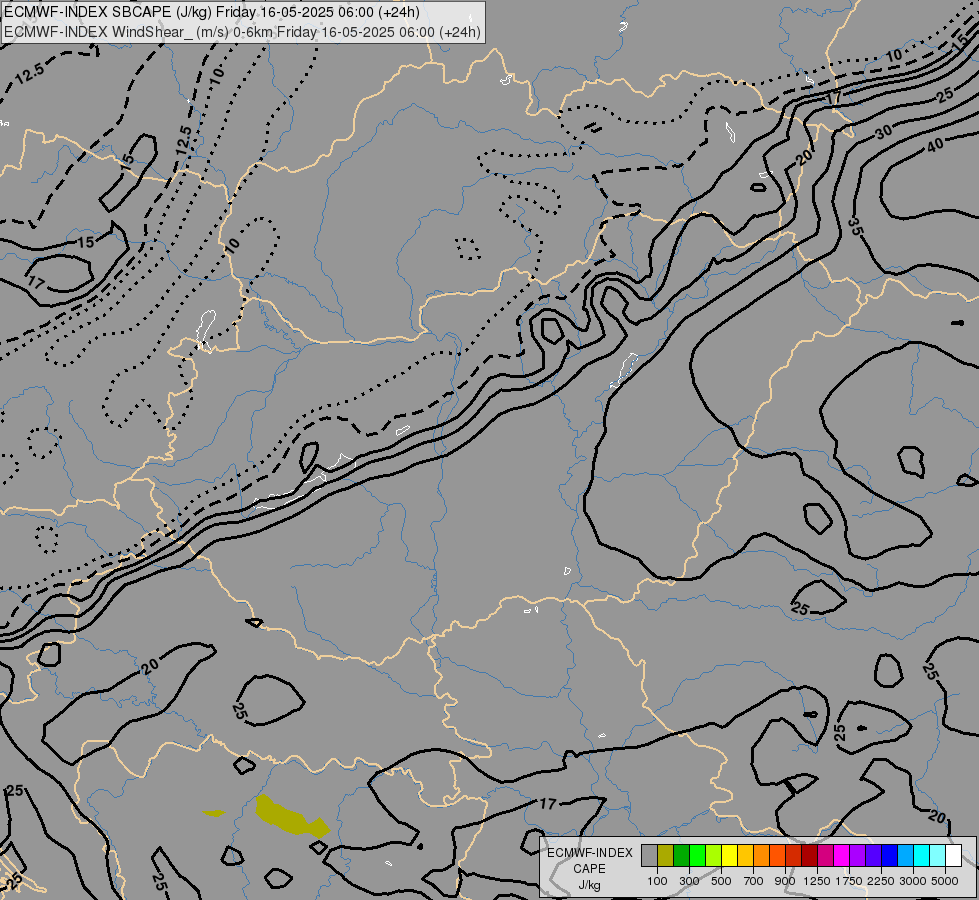The image size is (979, 900).
Task: Click the pale cyan legend swatch
Action: point(937,855)
